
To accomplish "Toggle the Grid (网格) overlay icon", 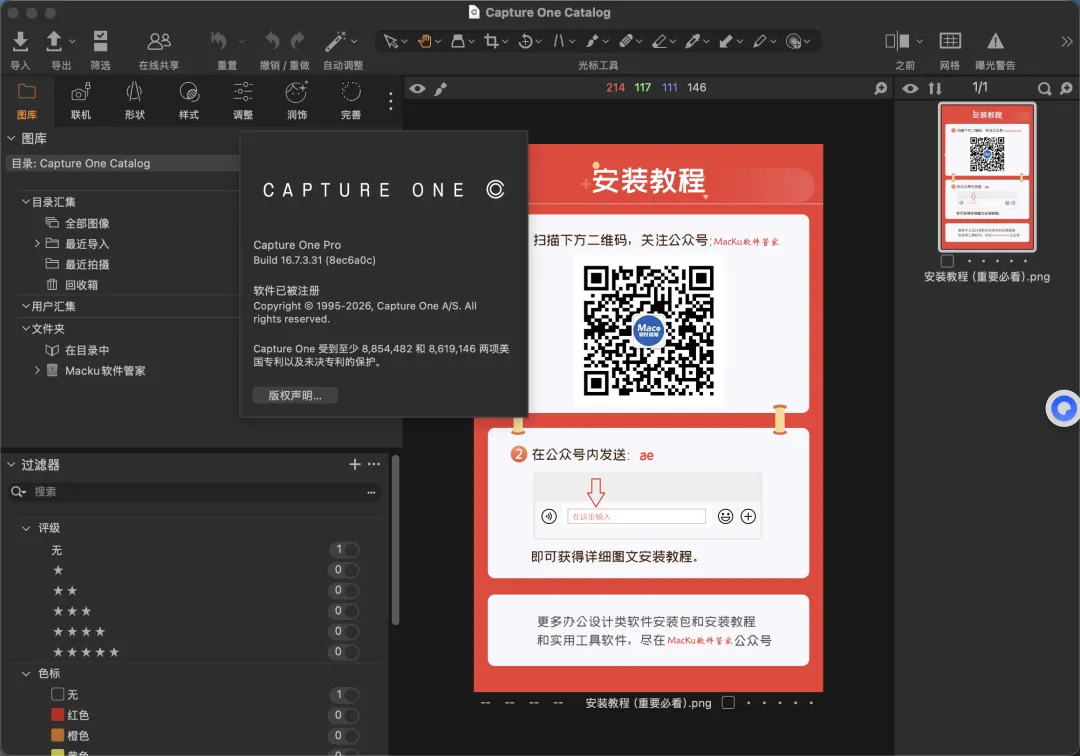I will (950, 41).
